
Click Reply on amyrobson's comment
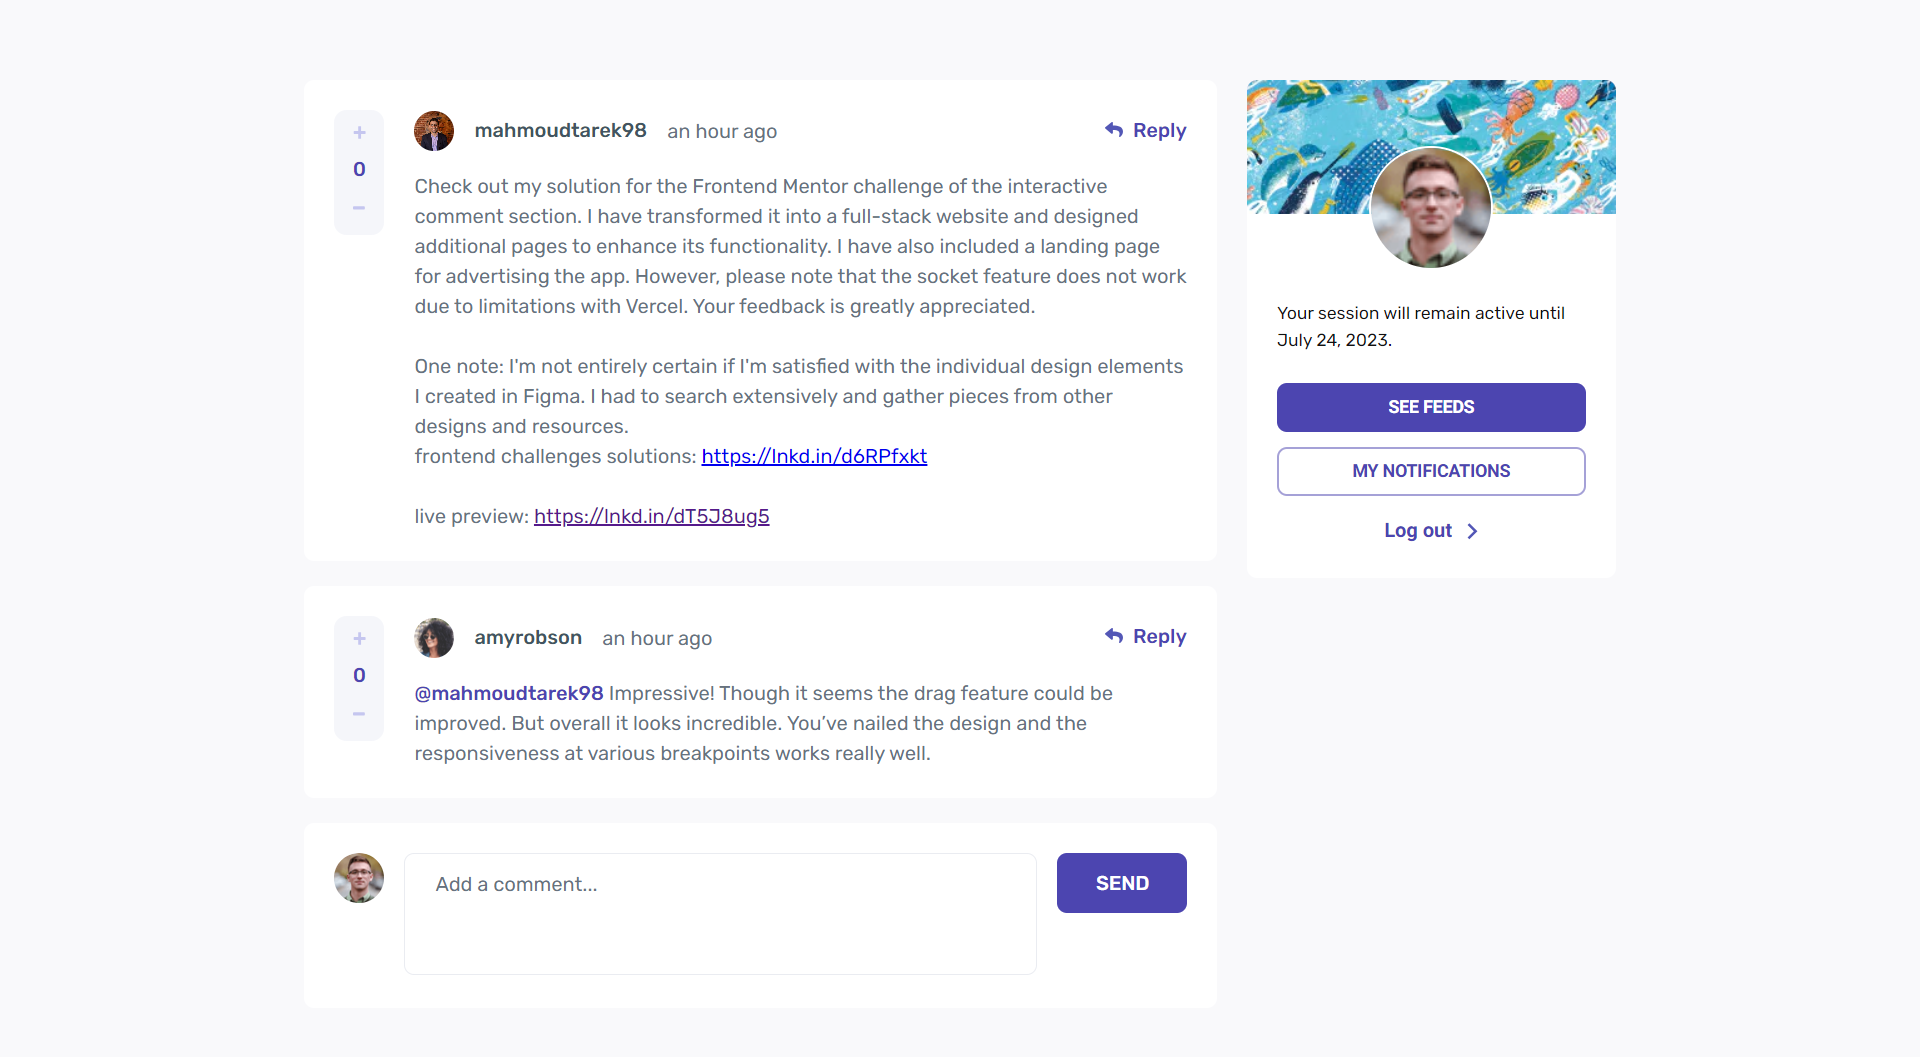click(1158, 635)
